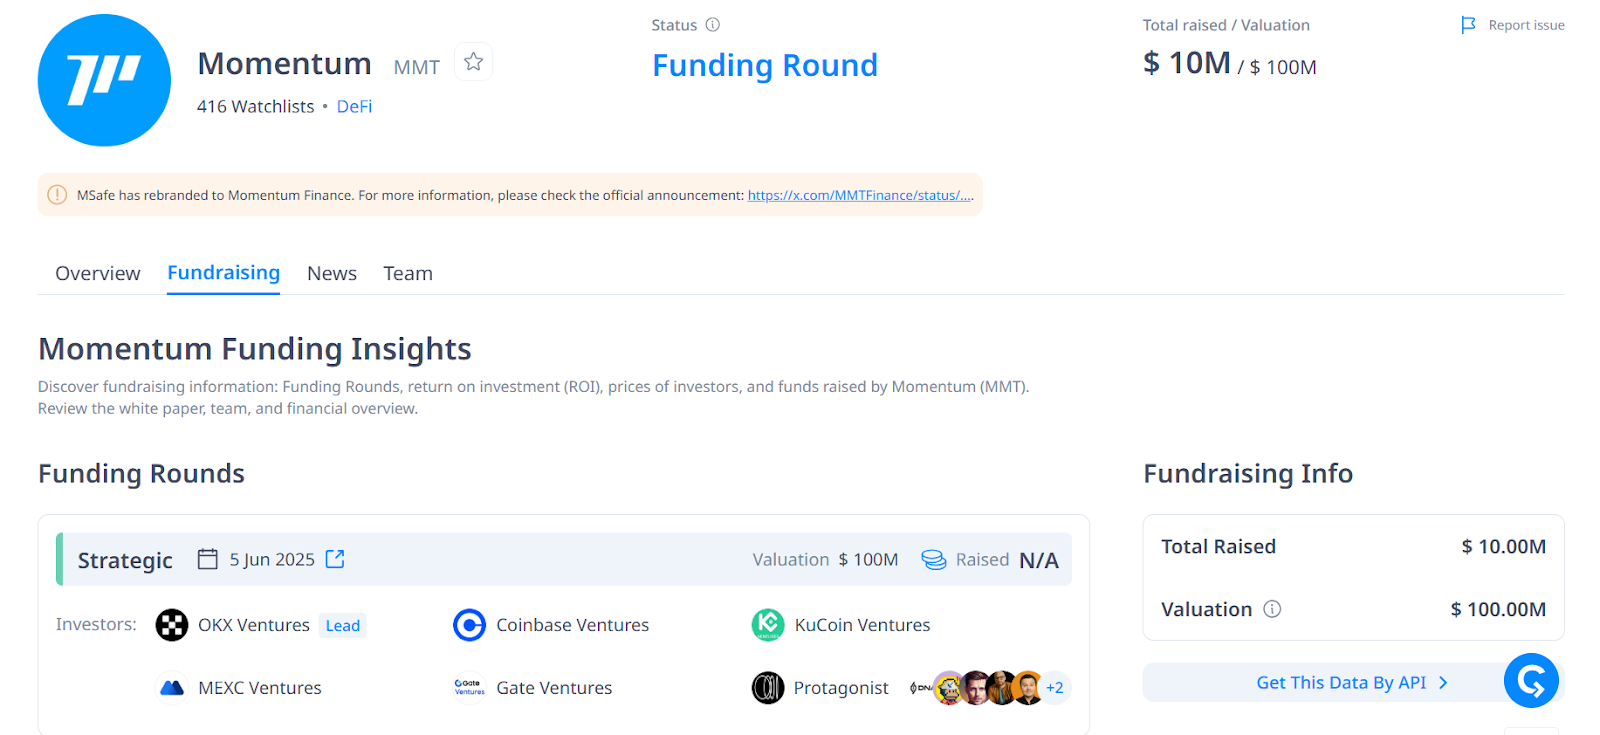Click the OKX Ventures logo
Screen dimensions: 1600x735
[172, 625]
